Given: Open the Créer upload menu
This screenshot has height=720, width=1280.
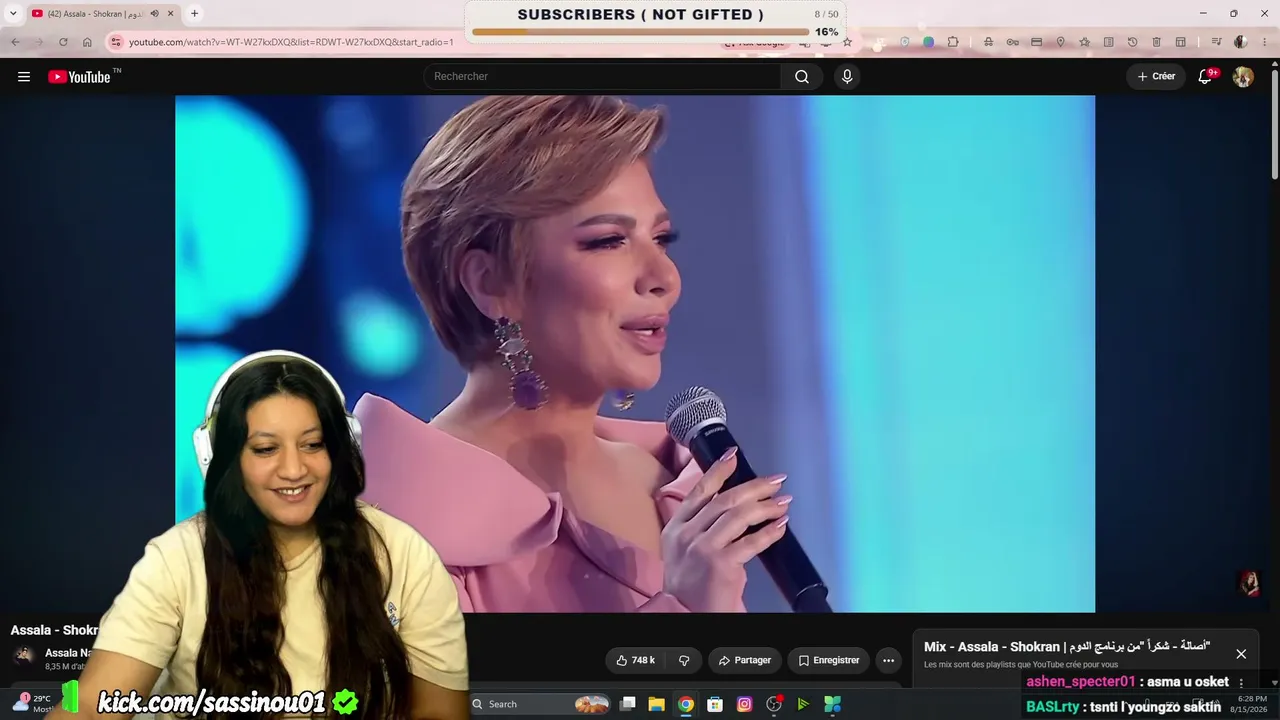Looking at the screenshot, I should pyautogui.click(x=1156, y=77).
